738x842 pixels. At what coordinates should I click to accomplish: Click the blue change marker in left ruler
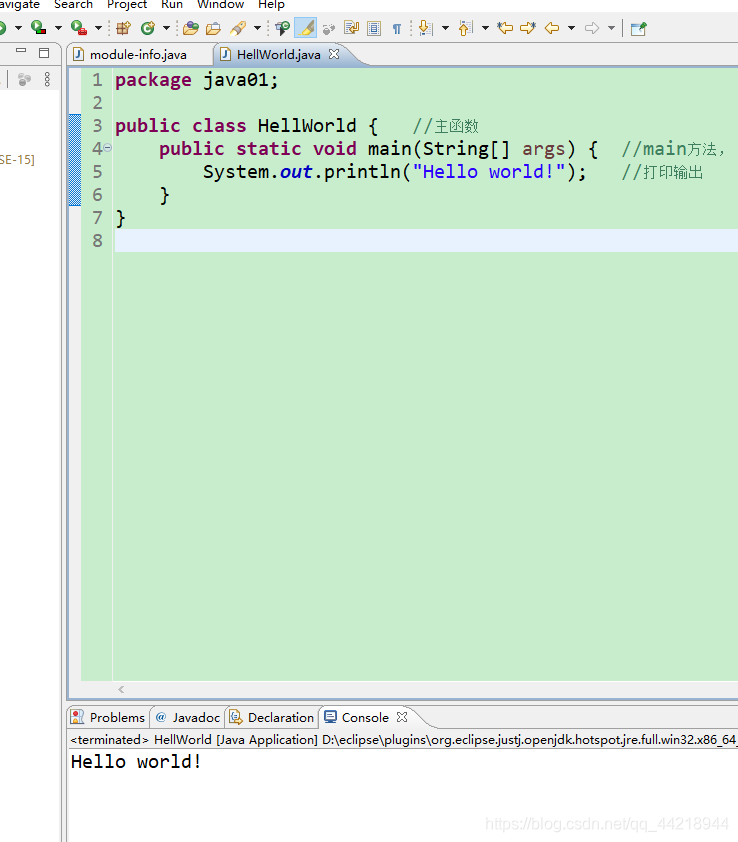pos(75,160)
